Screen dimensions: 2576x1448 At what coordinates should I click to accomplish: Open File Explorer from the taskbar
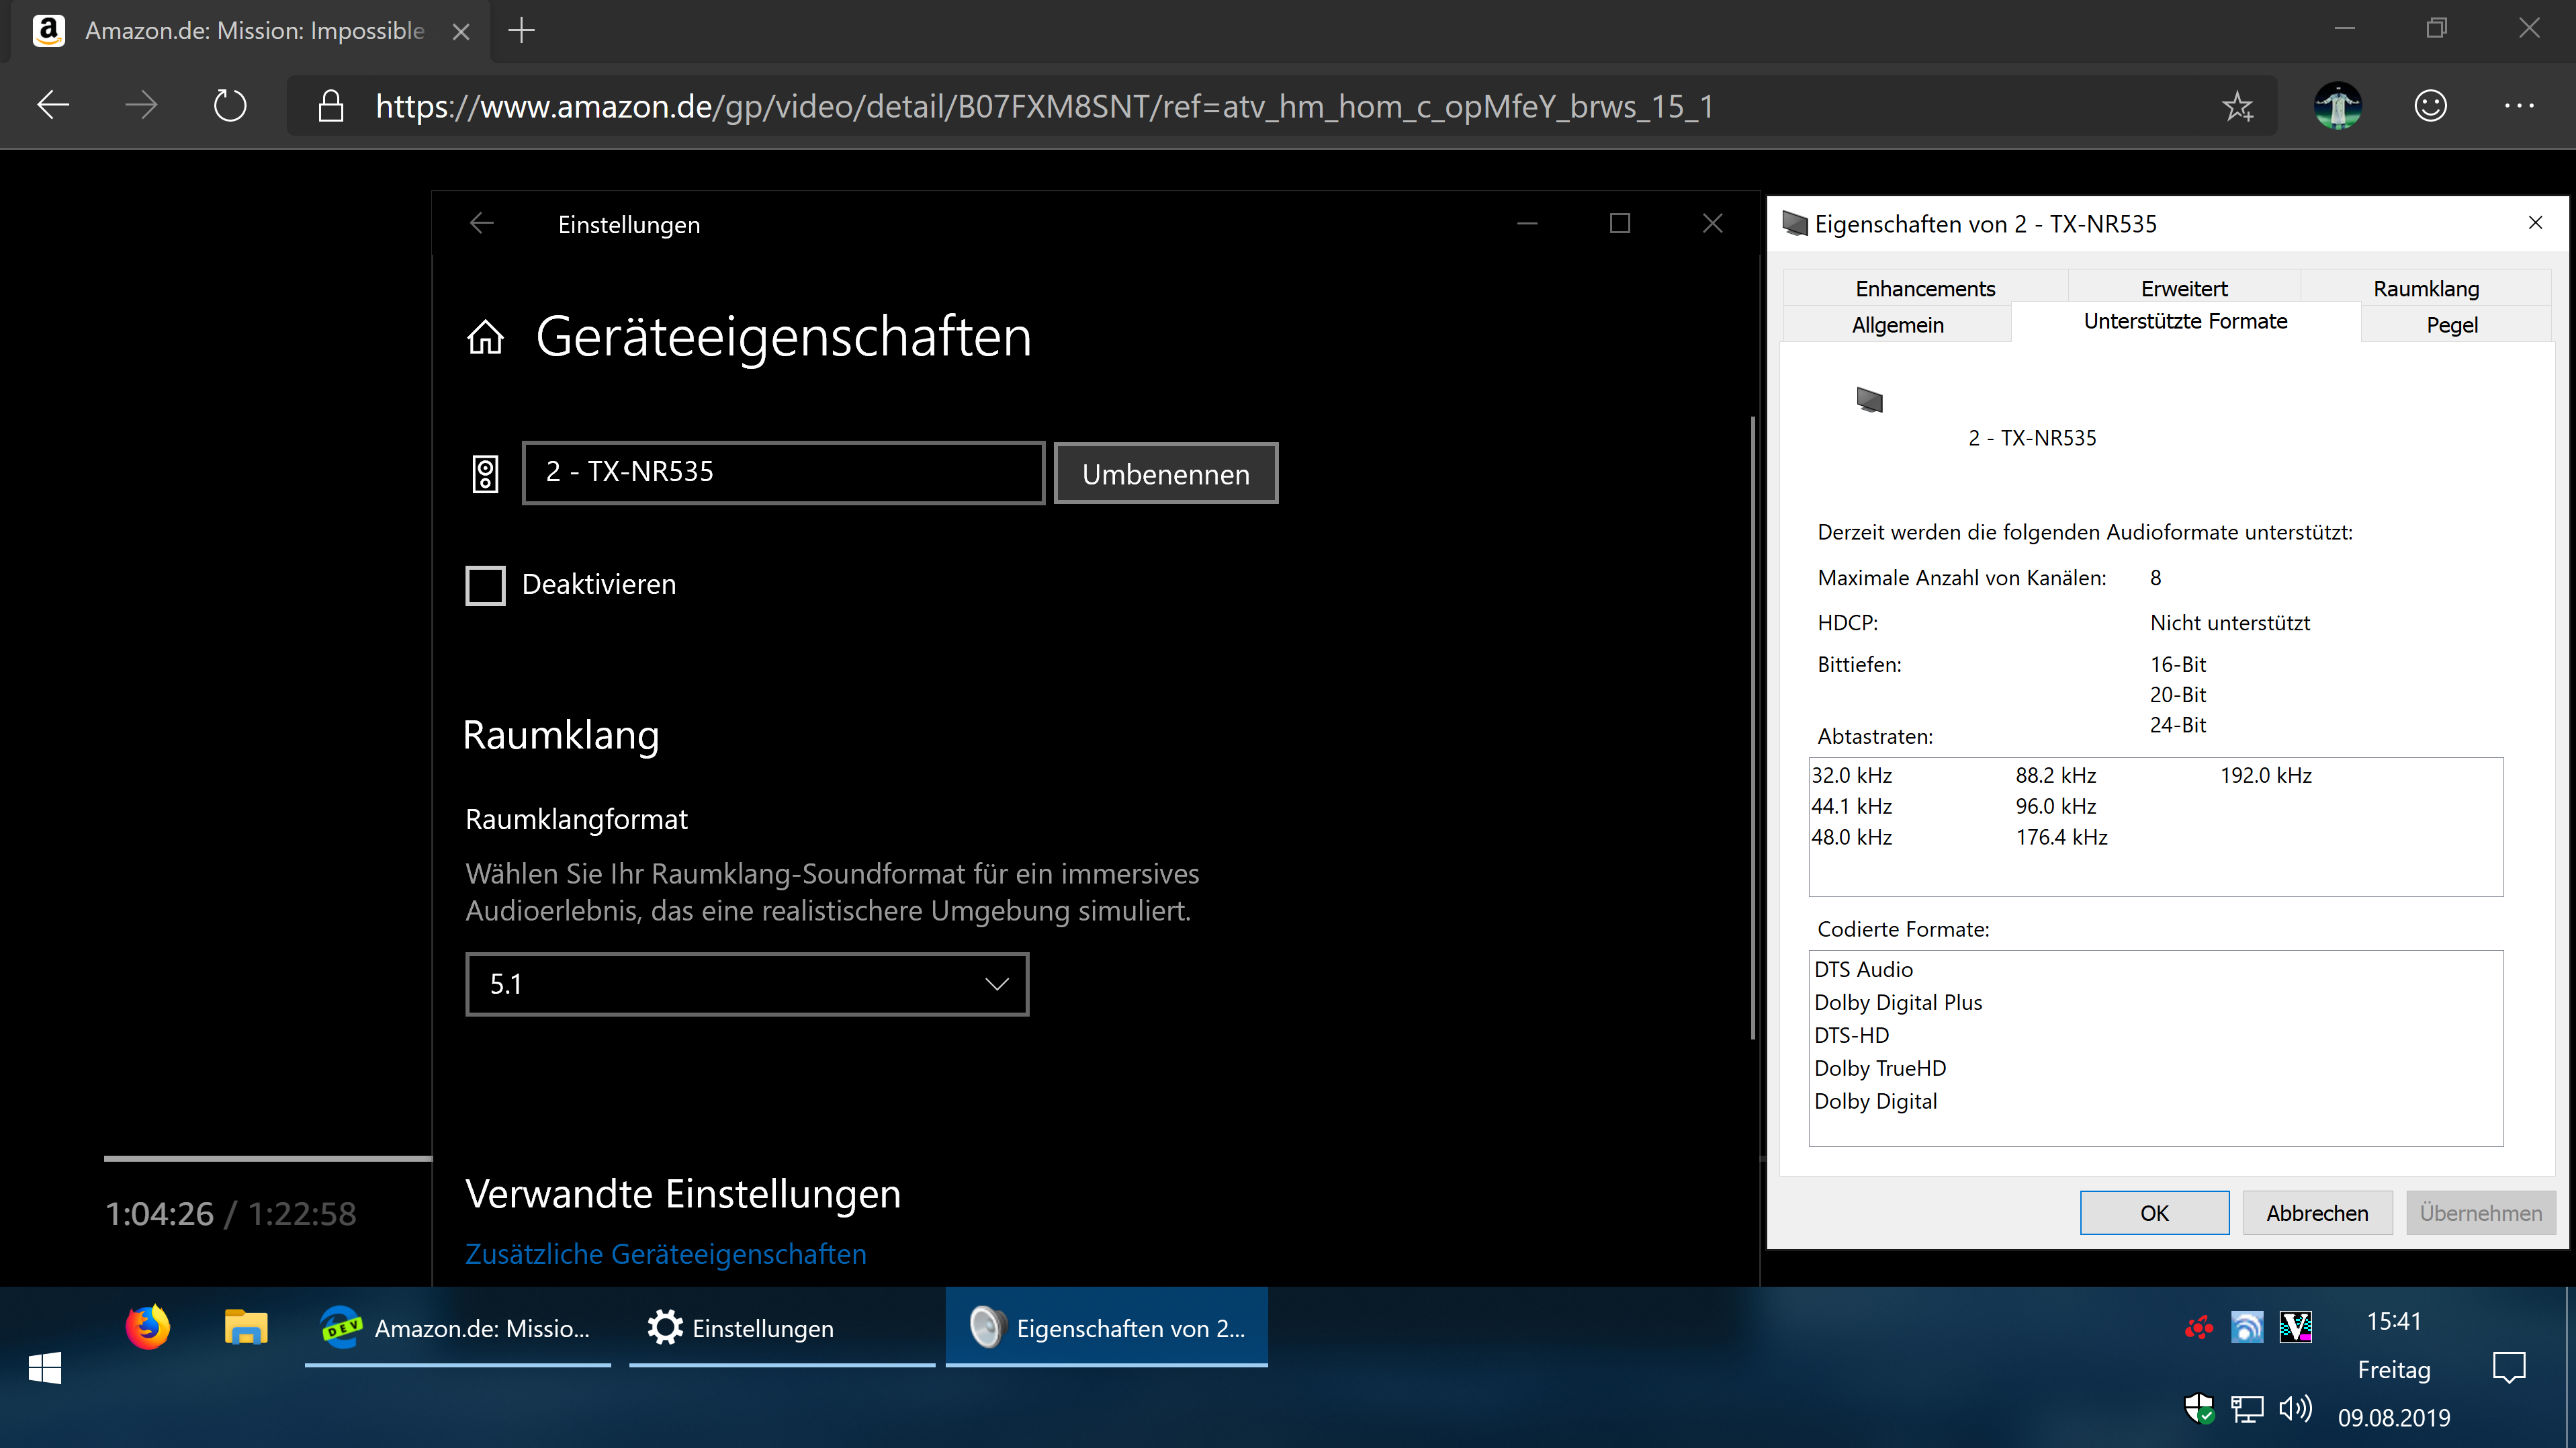point(246,1328)
